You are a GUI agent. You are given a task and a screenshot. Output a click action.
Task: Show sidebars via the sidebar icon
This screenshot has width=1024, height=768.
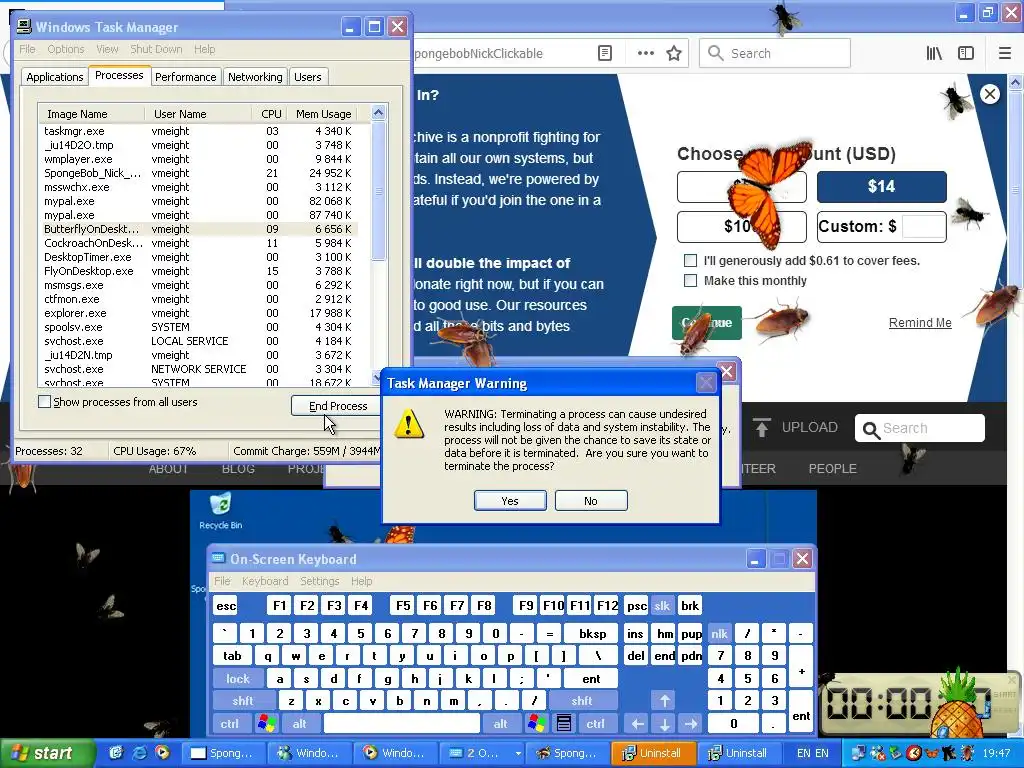[x=966, y=54]
